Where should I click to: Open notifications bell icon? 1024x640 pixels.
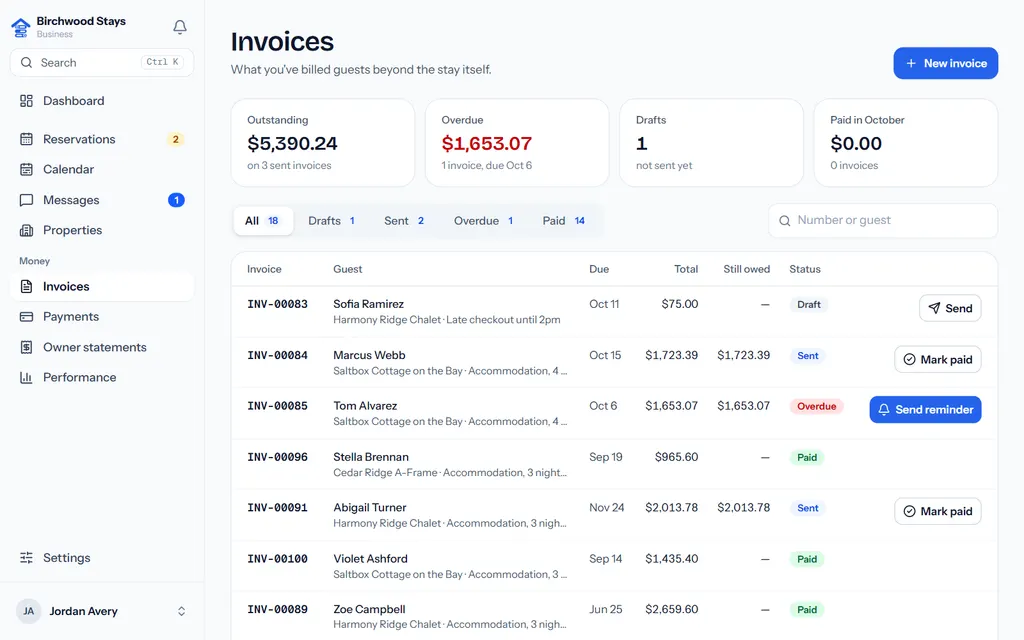[180, 27]
